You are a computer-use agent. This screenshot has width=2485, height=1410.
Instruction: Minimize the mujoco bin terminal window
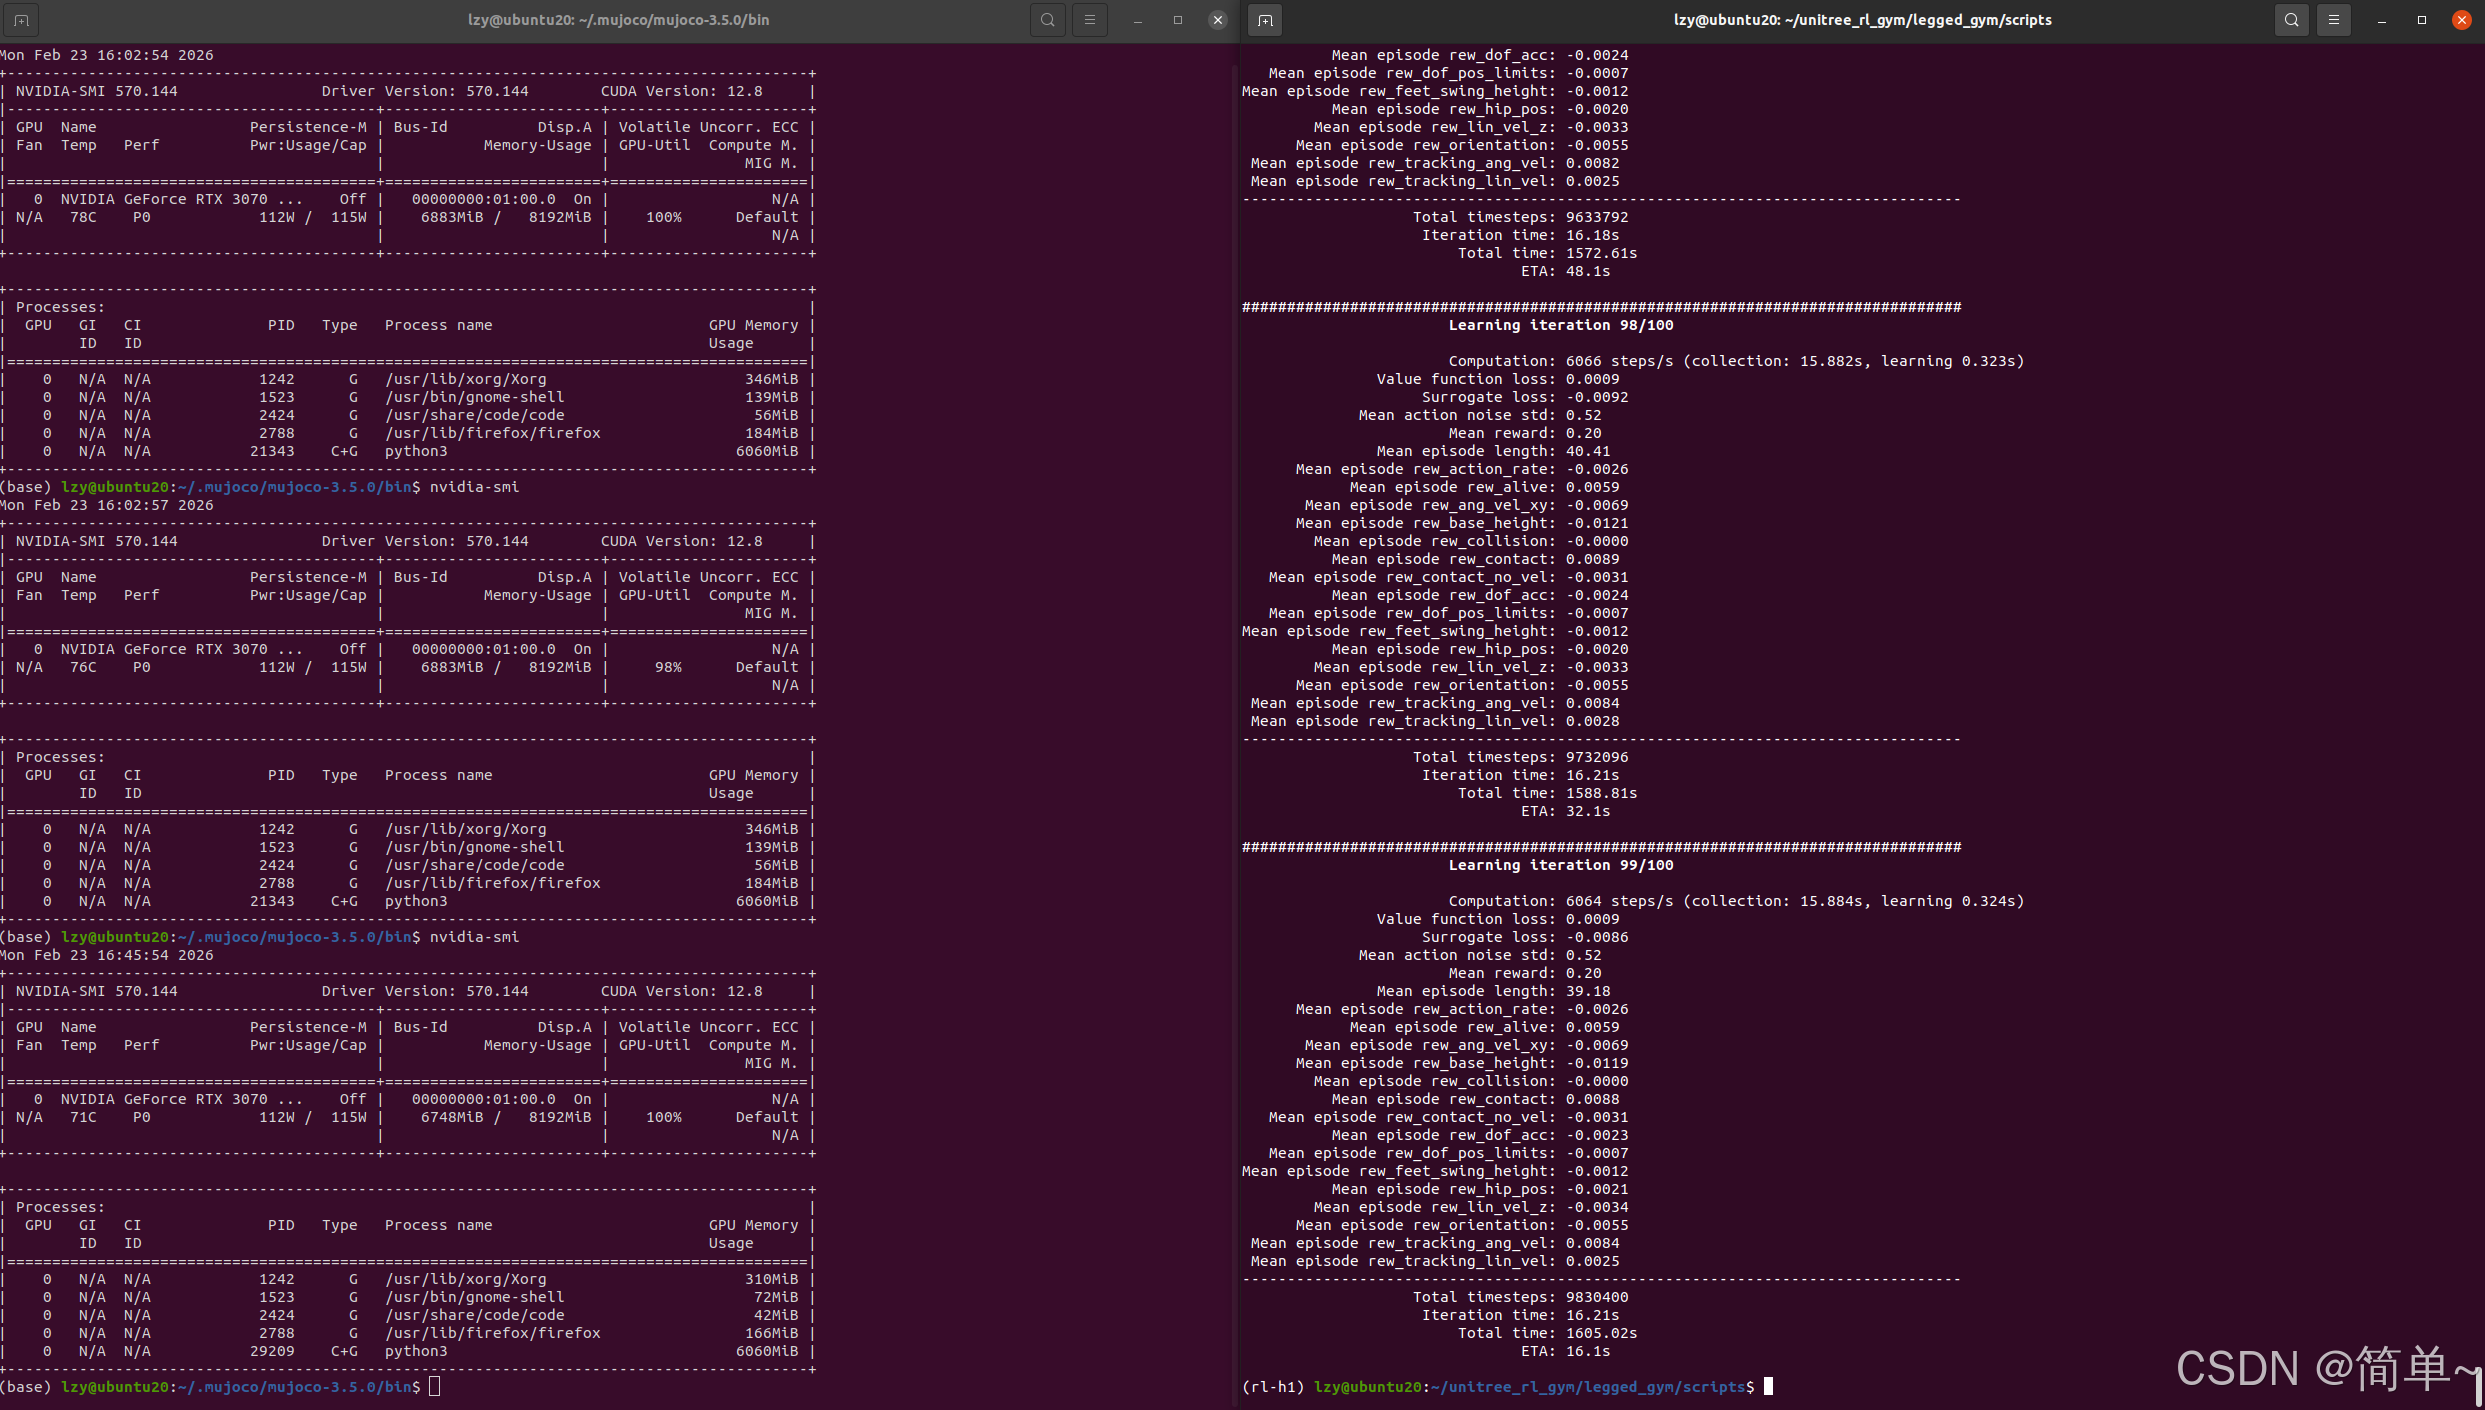click(x=1137, y=20)
